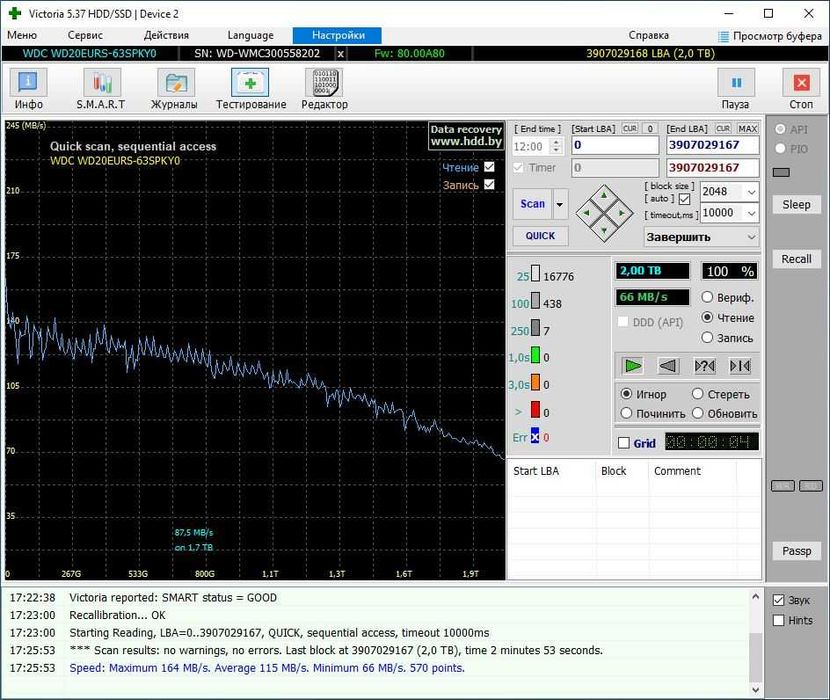Click the Sleep button
The height and width of the screenshot is (700, 830).
[796, 204]
